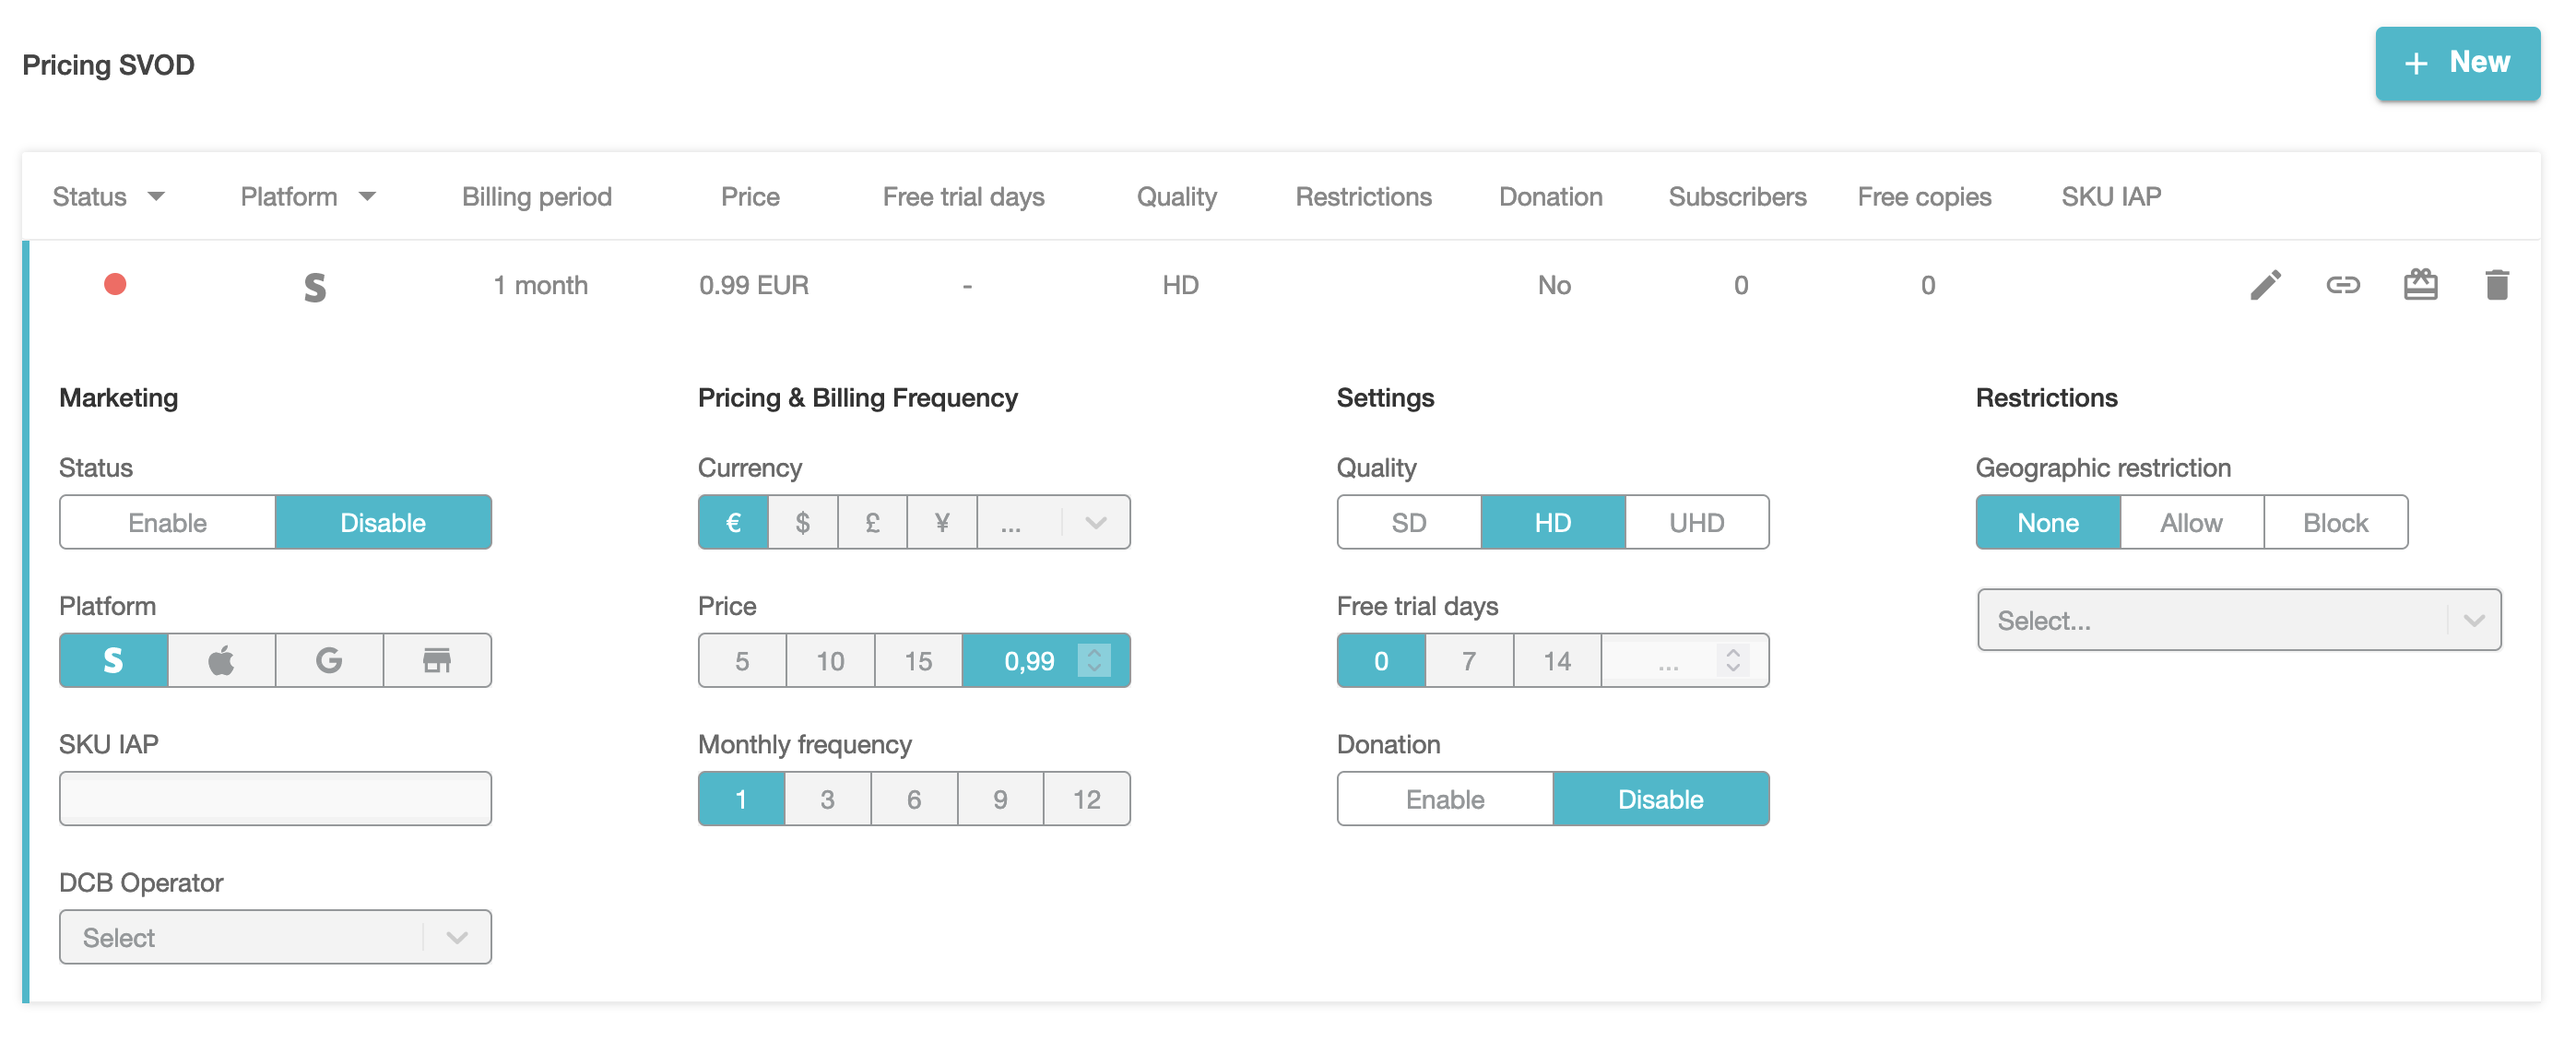Image resolution: width=2576 pixels, height=1042 pixels.
Task: Choose price 5
Action: pyautogui.click(x=742, y=660)
